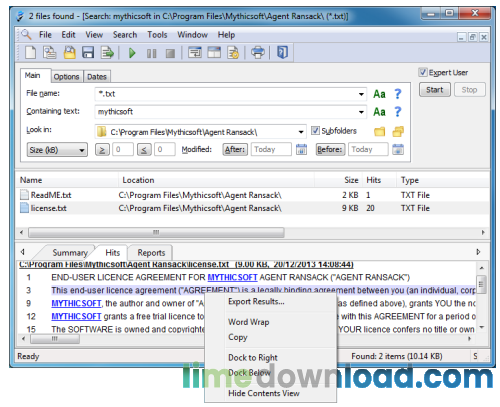This screenshot has height=407, width=500.
Task: Click the license.txt file icon
Action: 24,208
